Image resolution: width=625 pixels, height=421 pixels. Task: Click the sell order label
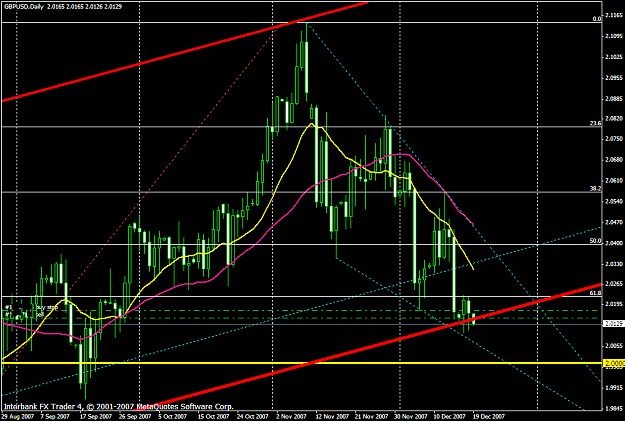(x=40, y=315)
